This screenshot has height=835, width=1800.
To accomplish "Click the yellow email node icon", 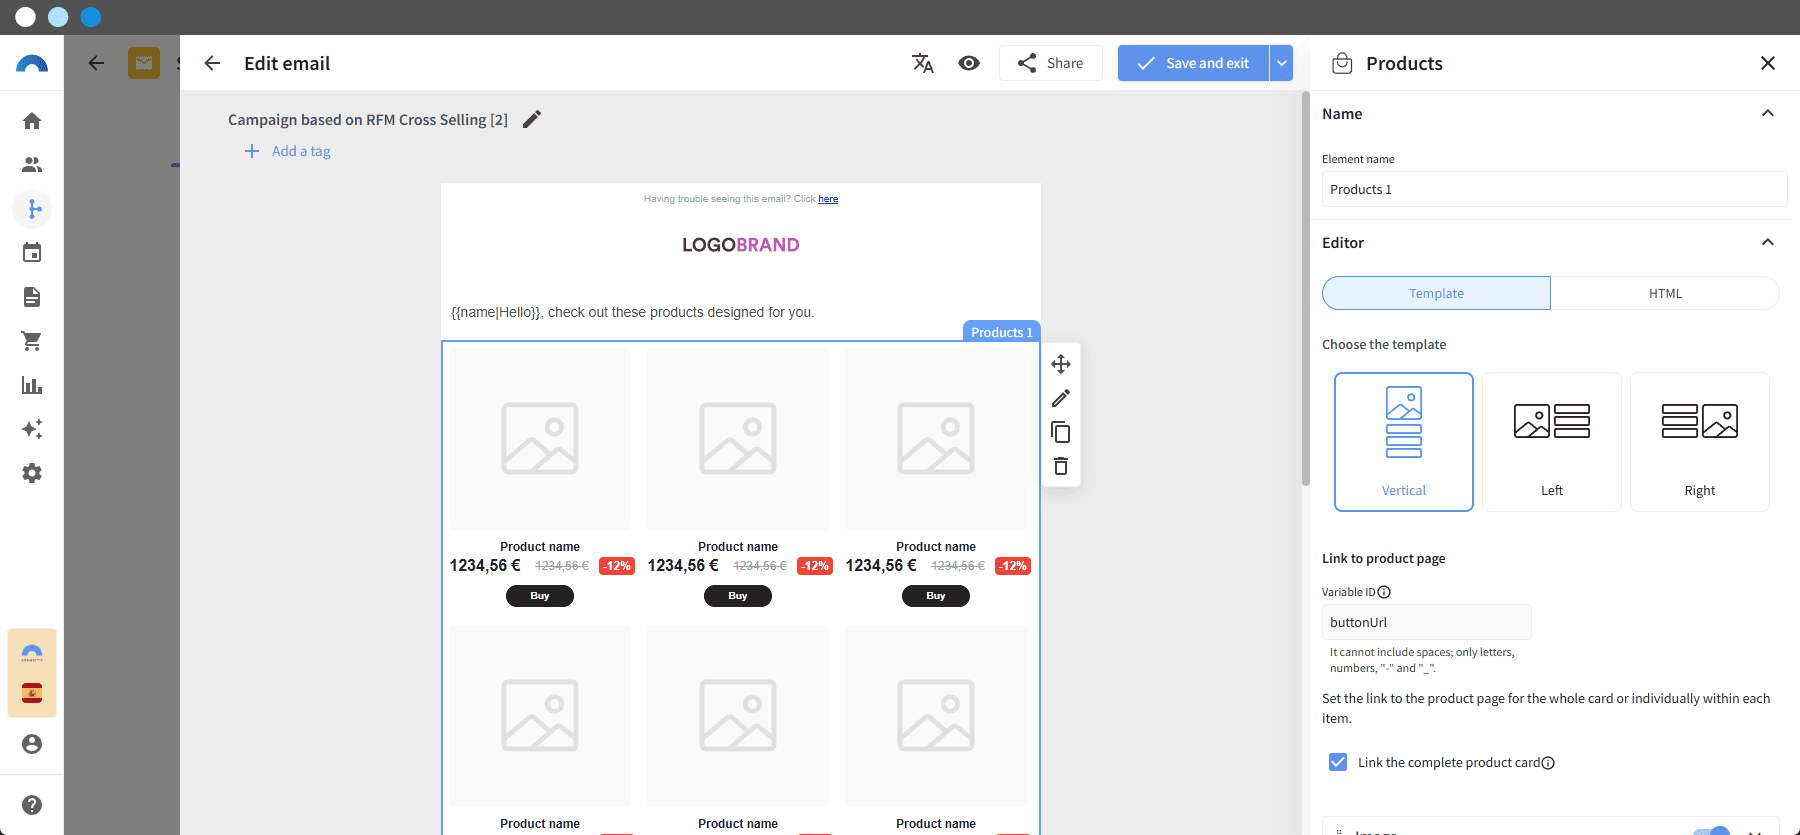I will pyautogui.click(x=144, y=63).
